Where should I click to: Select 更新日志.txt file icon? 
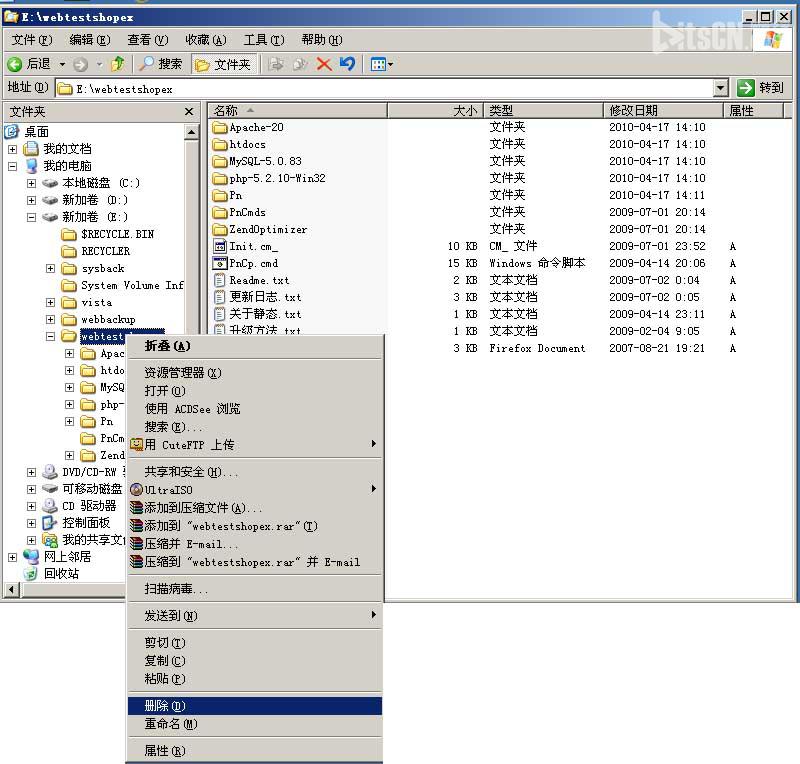(x=219, y=297)
